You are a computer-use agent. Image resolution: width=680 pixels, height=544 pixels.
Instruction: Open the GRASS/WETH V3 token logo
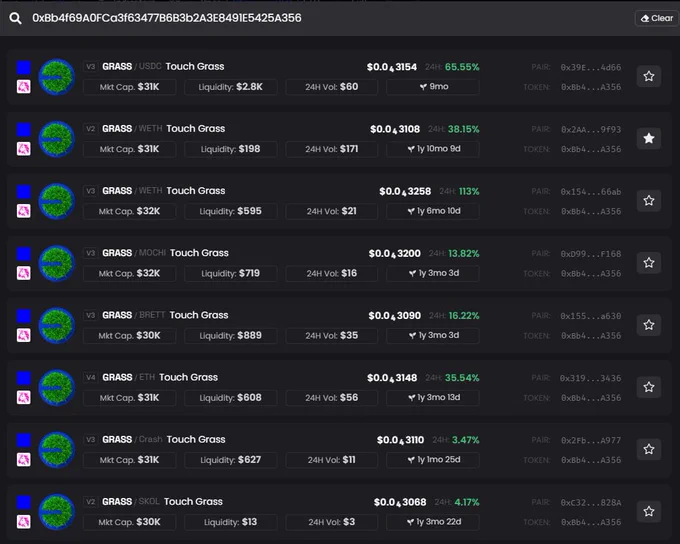coord(56,201)
